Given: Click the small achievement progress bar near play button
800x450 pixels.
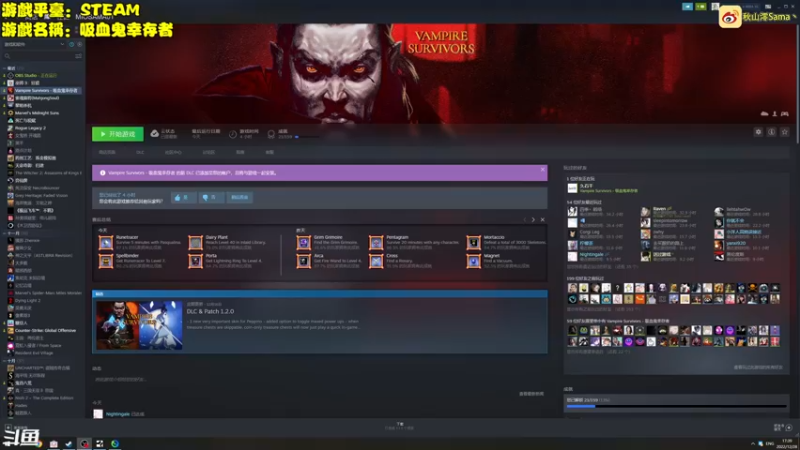Looking at the screenshot, I should point(306,137).
